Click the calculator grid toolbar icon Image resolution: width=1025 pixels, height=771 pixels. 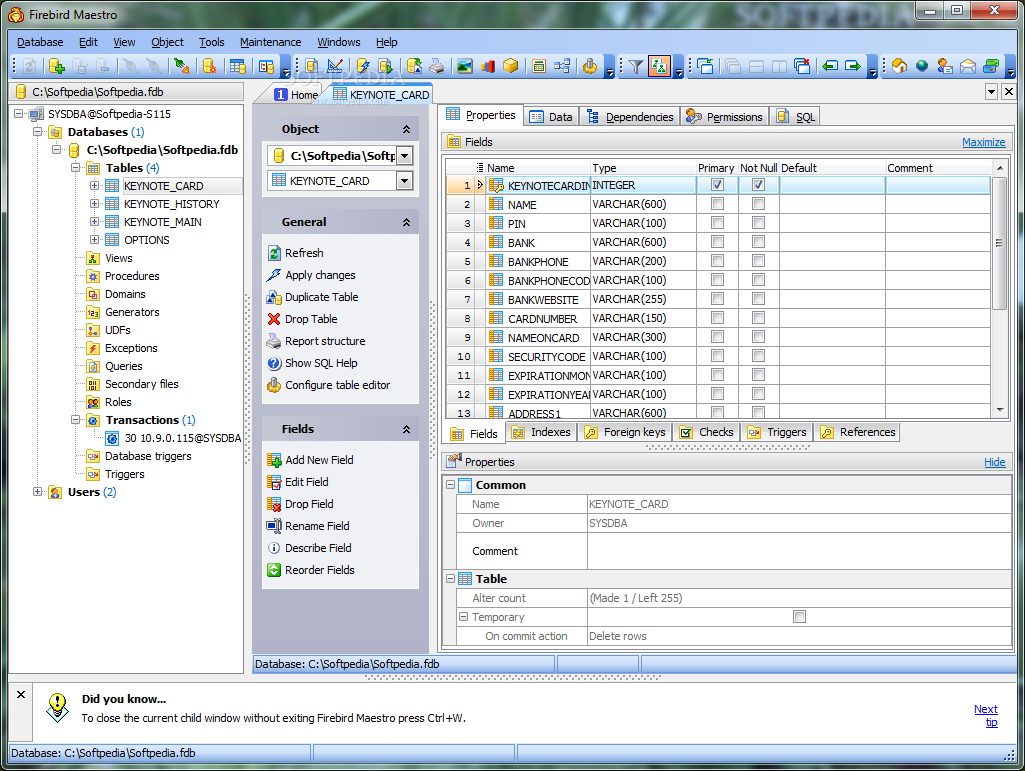click(539, 66)
